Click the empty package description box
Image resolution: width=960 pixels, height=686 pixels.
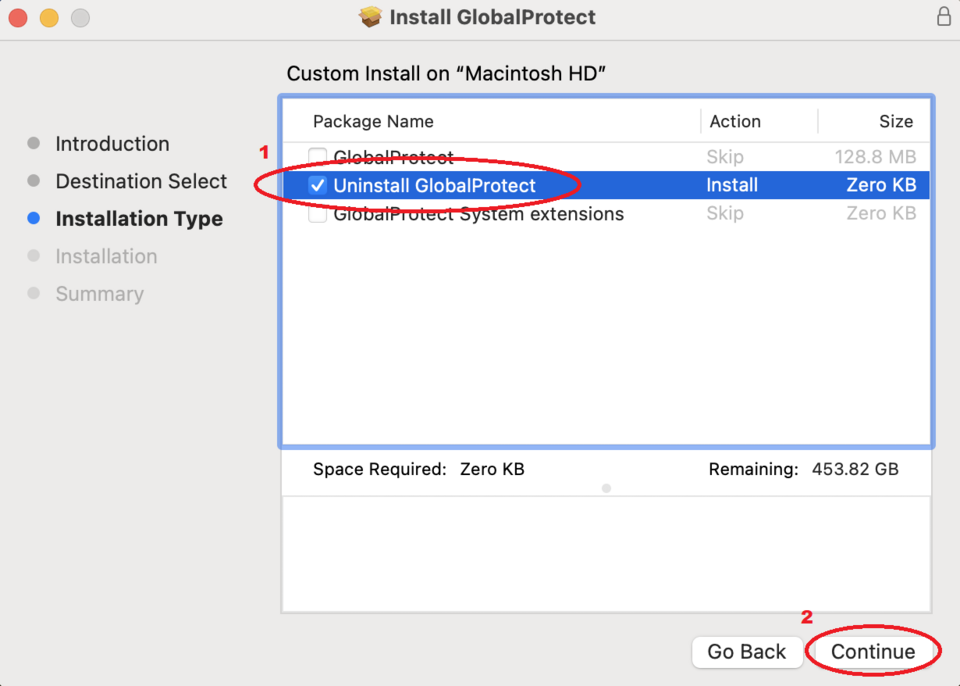coord(606,553)
